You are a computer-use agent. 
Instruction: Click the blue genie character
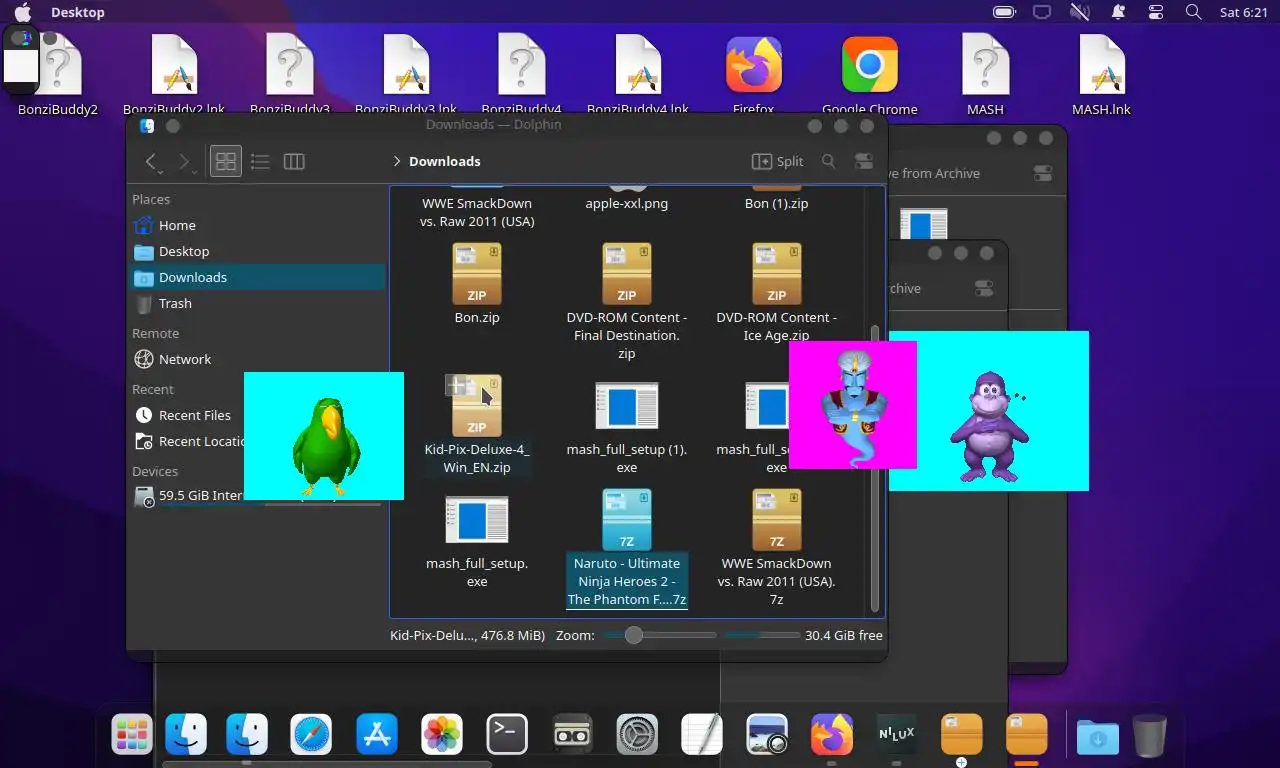point(852,408)
